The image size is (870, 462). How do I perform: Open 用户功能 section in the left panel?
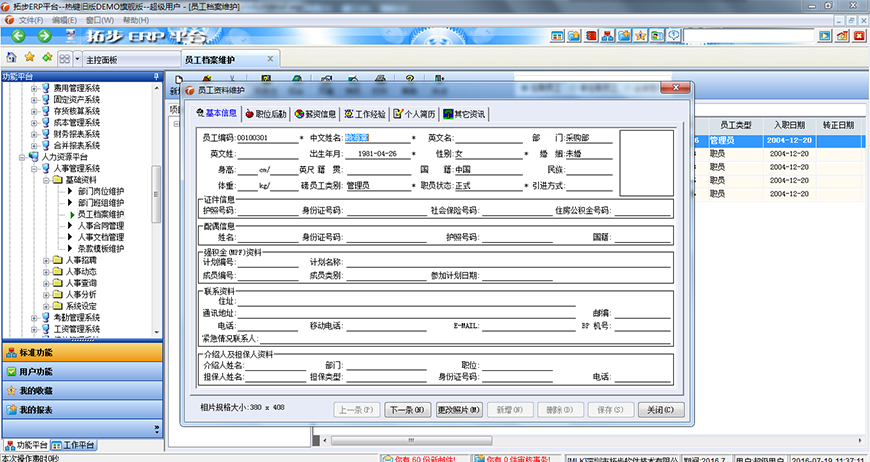[80, 371]
